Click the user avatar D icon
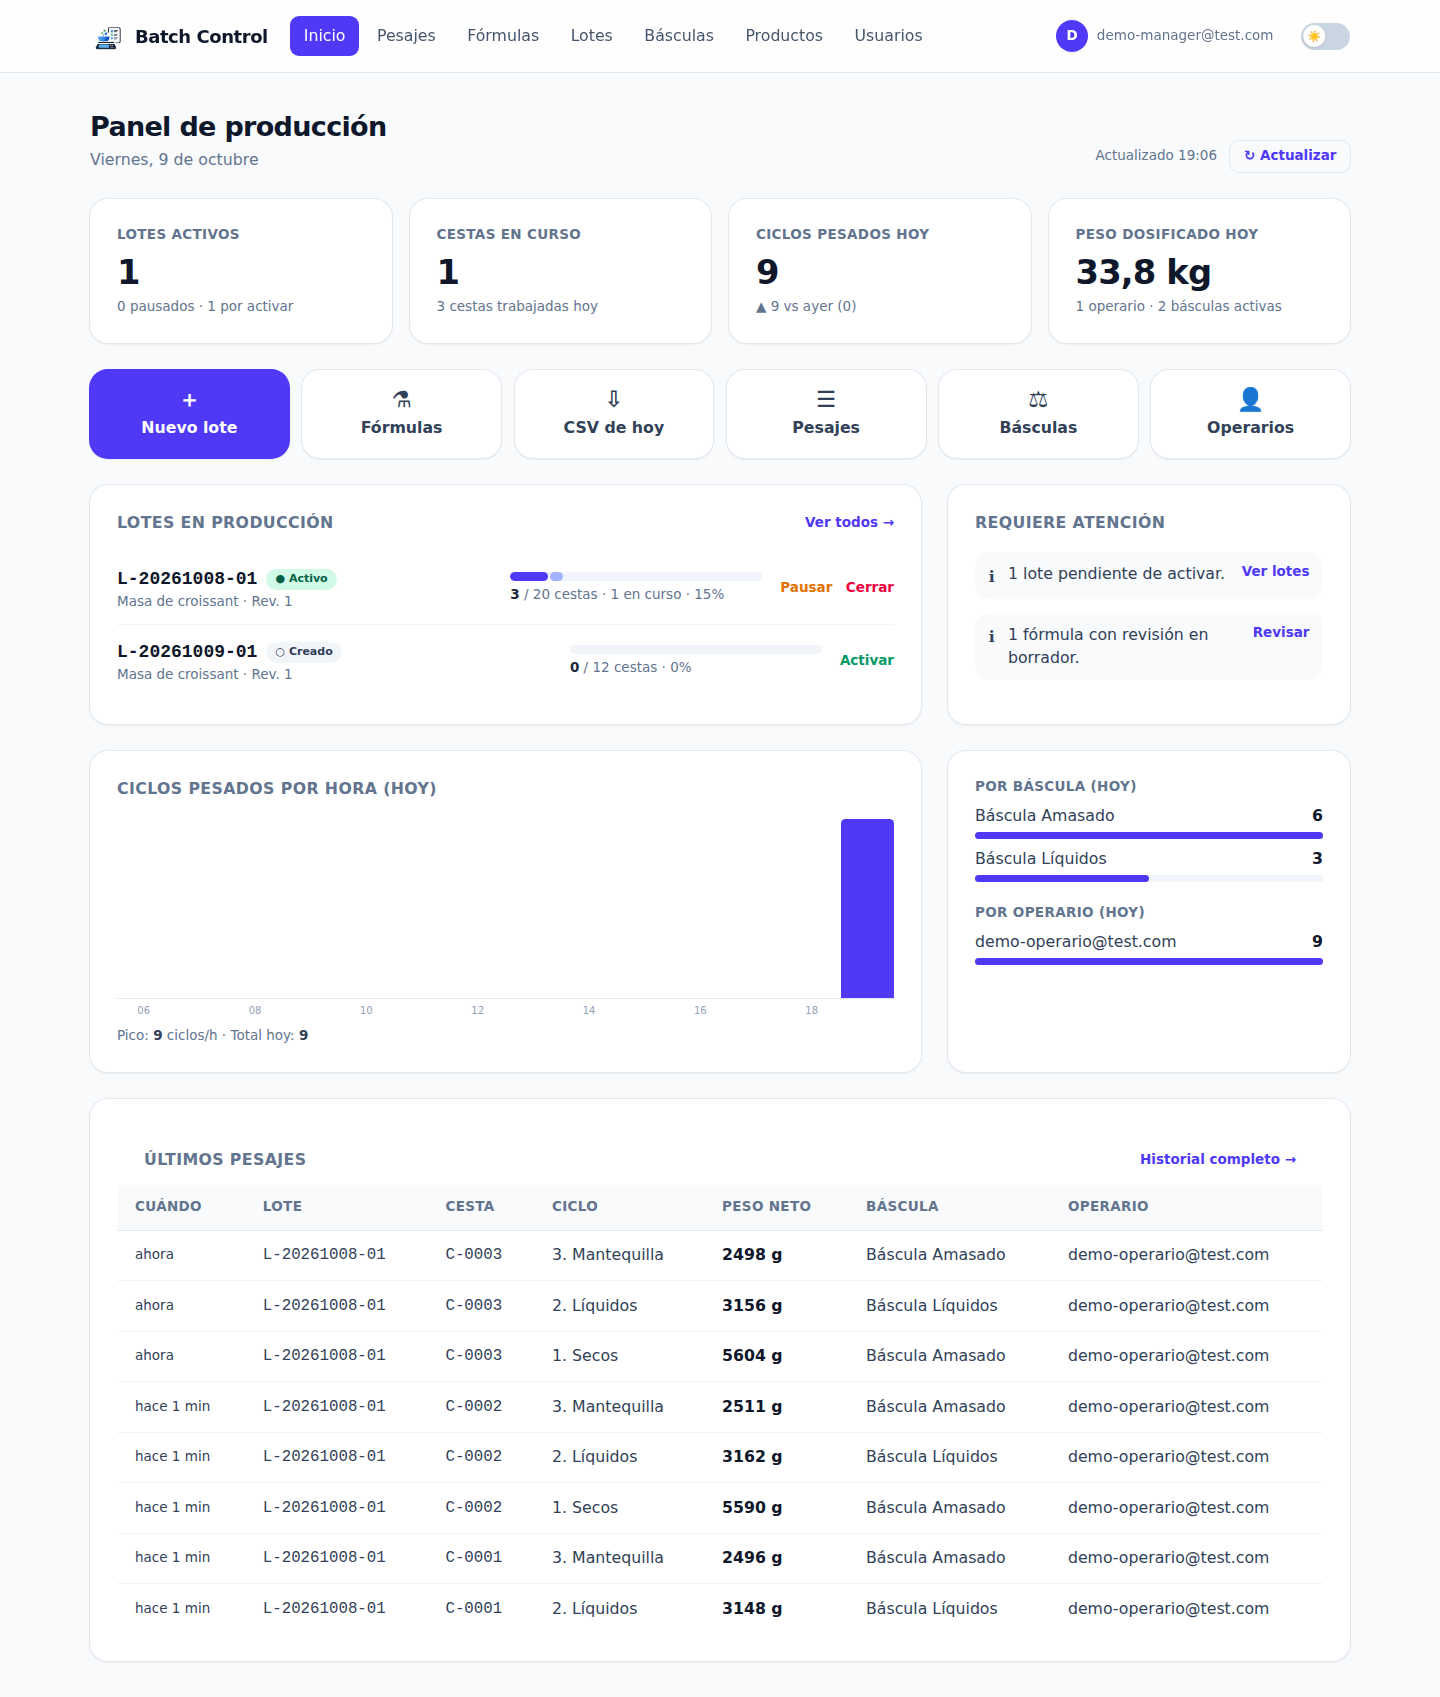1440x1697 pixels. 1072,36
